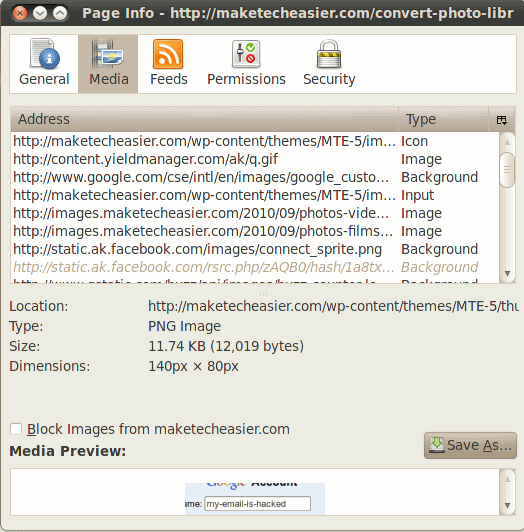Image resolution: width=524 pixels, height=532 pixels.
Task: Click the media list scroll down arrow
Action: tap(507, 273)
